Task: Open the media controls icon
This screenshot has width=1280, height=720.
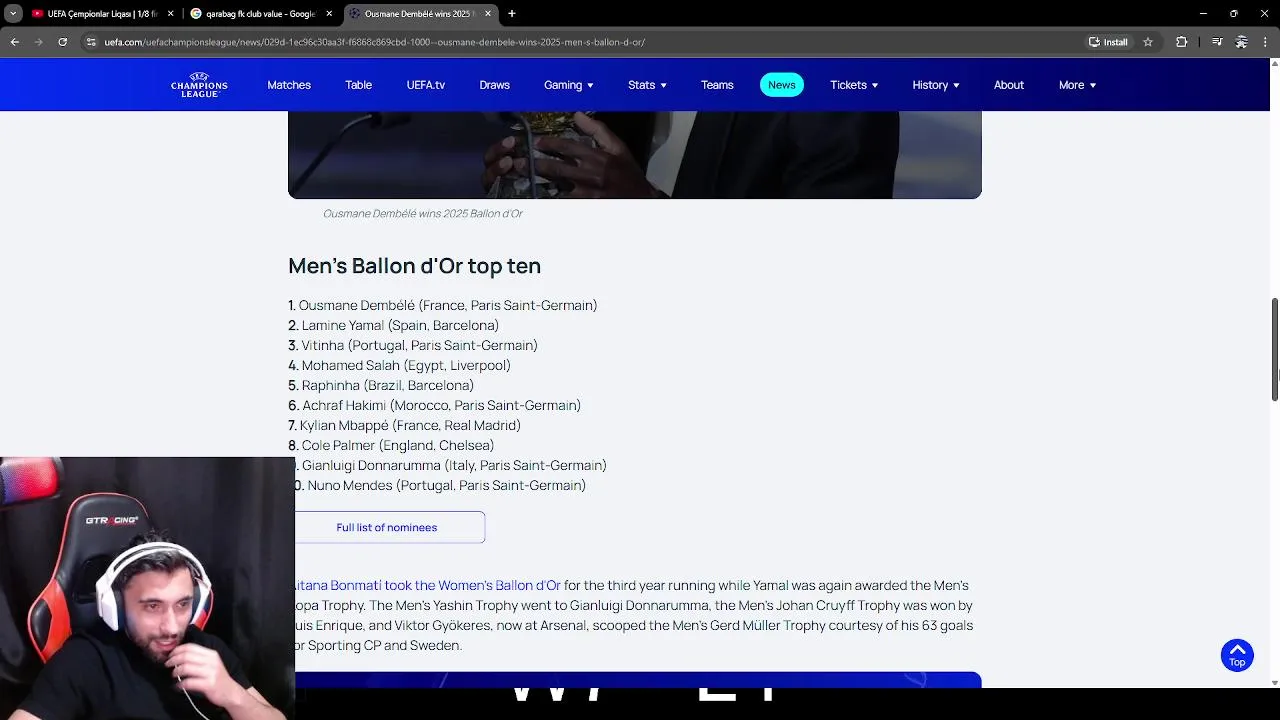Action: pyautogui.click(x=1217, y=42)
